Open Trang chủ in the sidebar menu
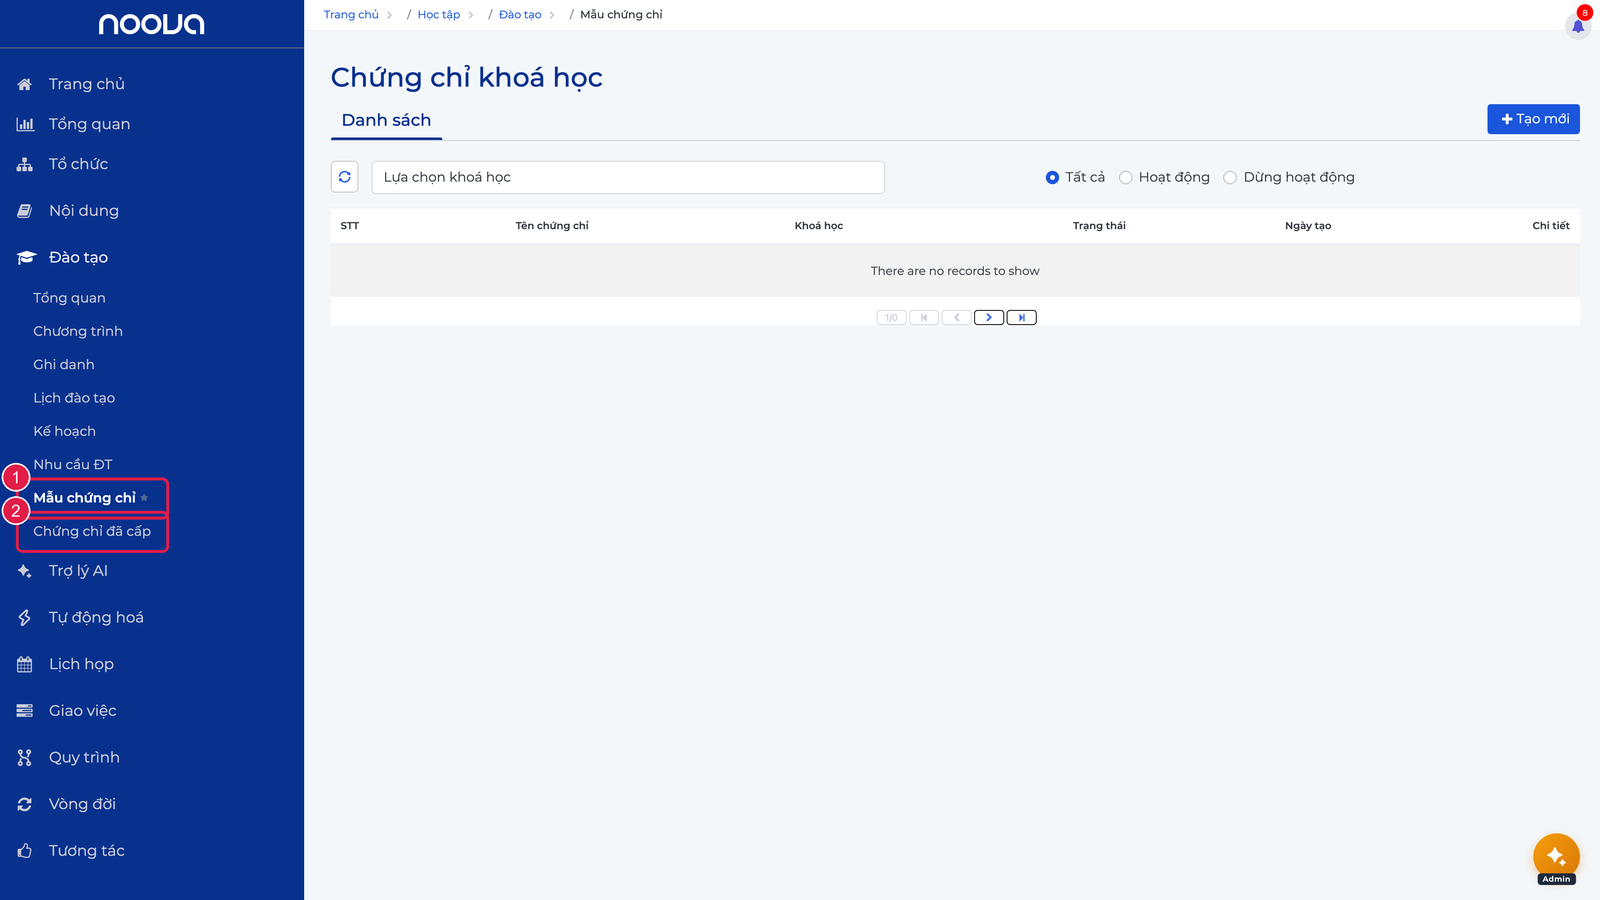This screenshot has height=900, width=1600. coord(87,84)
